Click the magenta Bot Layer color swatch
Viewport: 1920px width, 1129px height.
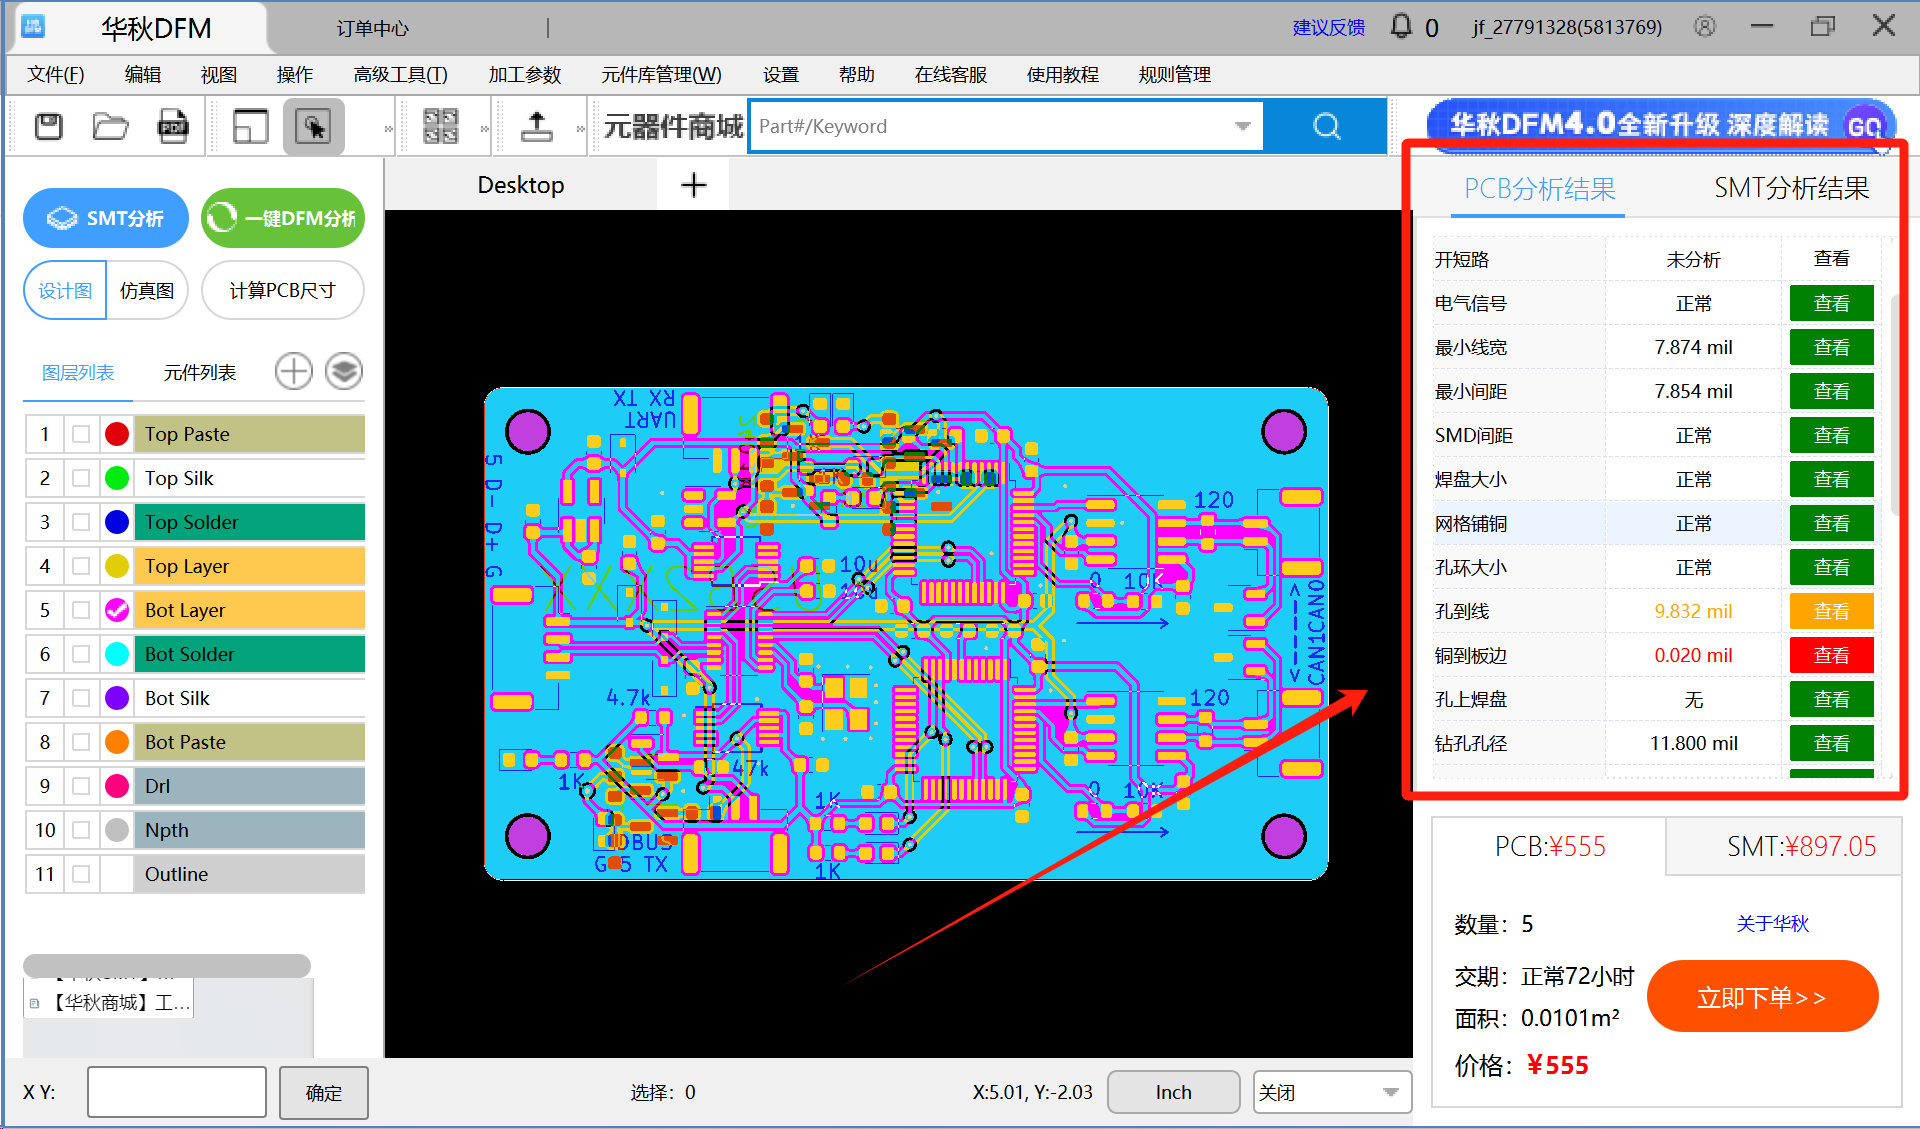point(117,610)
